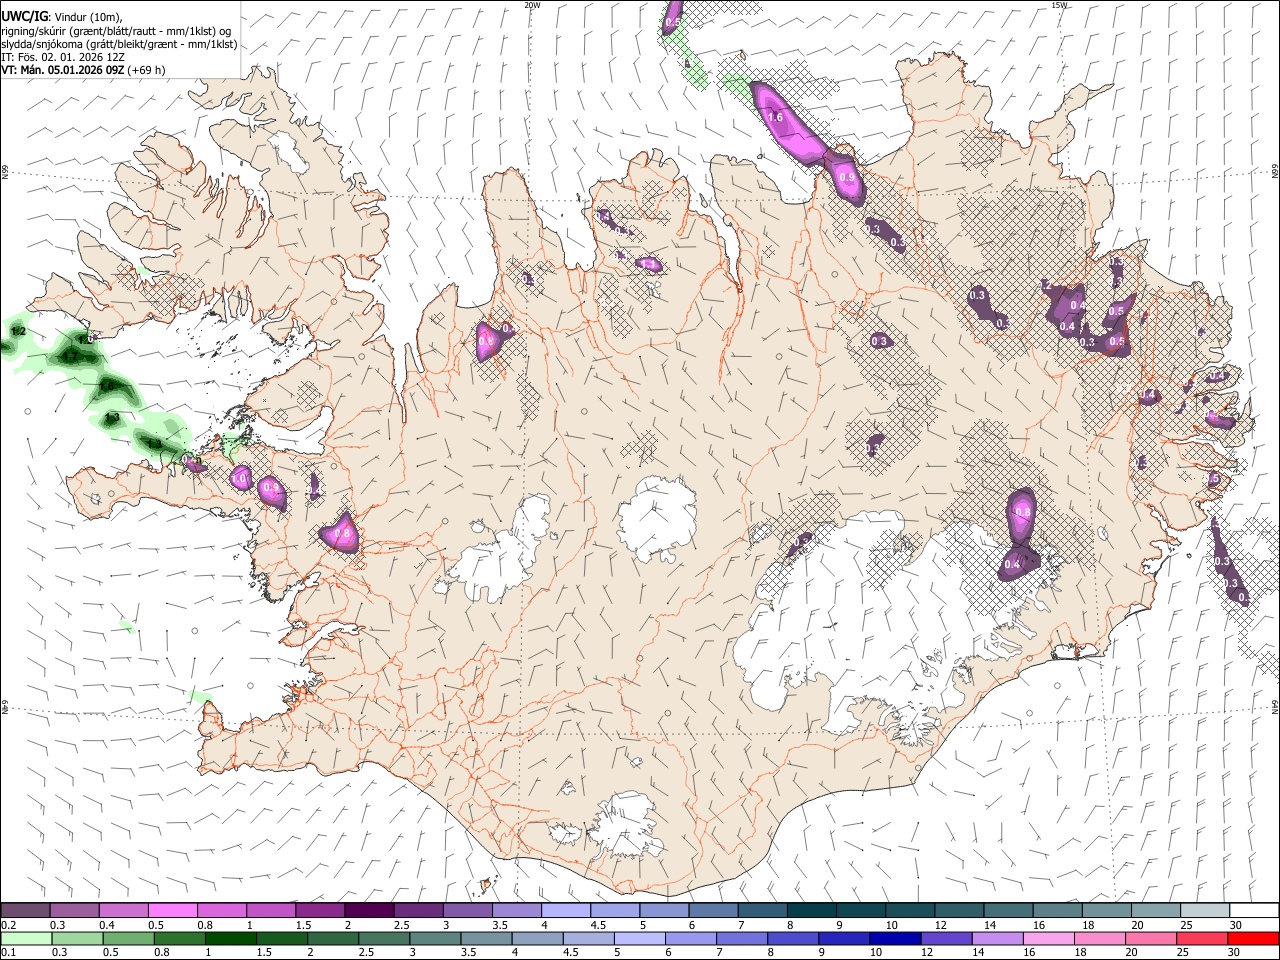Click the '0.4' value below the southeast '0.8'
Screen dimensions: 1280x960
[x=1011, y=565]
